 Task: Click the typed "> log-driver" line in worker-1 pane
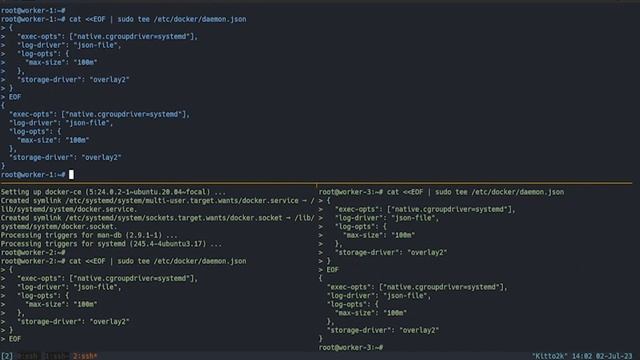coord(61,45)
